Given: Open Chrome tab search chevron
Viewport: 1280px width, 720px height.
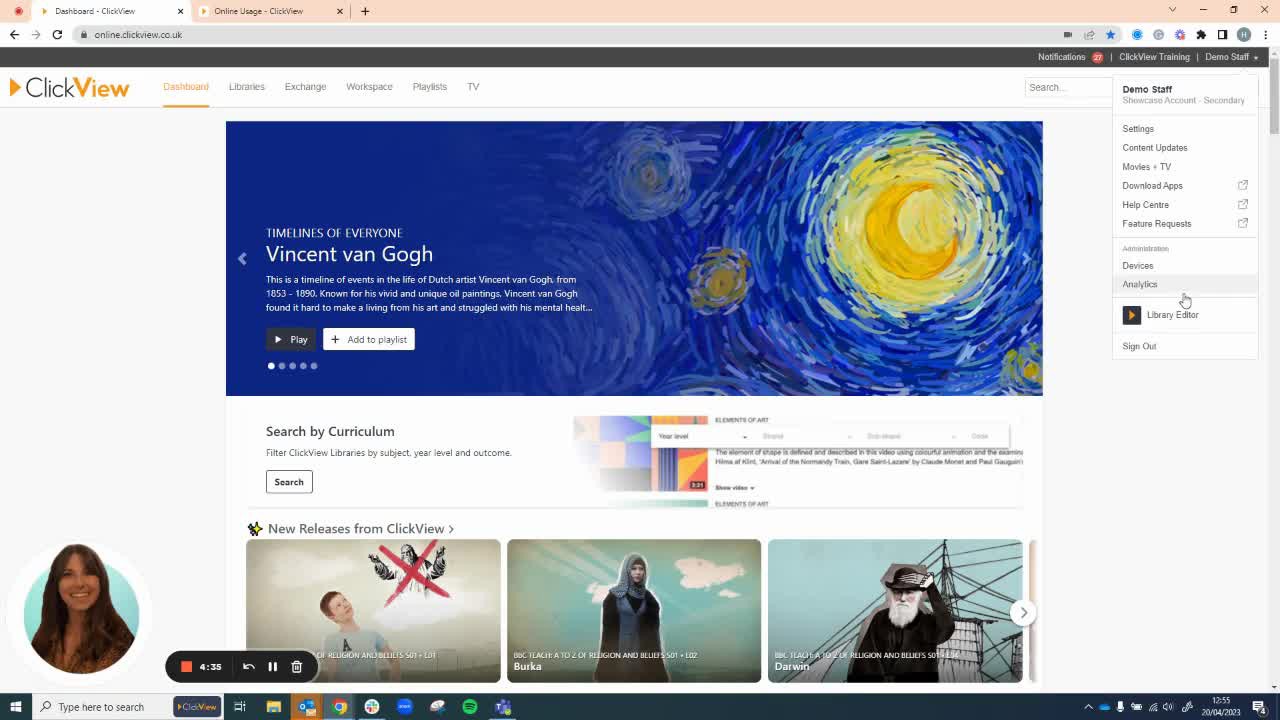Looking at the screenshot, I should (1173, 10).
